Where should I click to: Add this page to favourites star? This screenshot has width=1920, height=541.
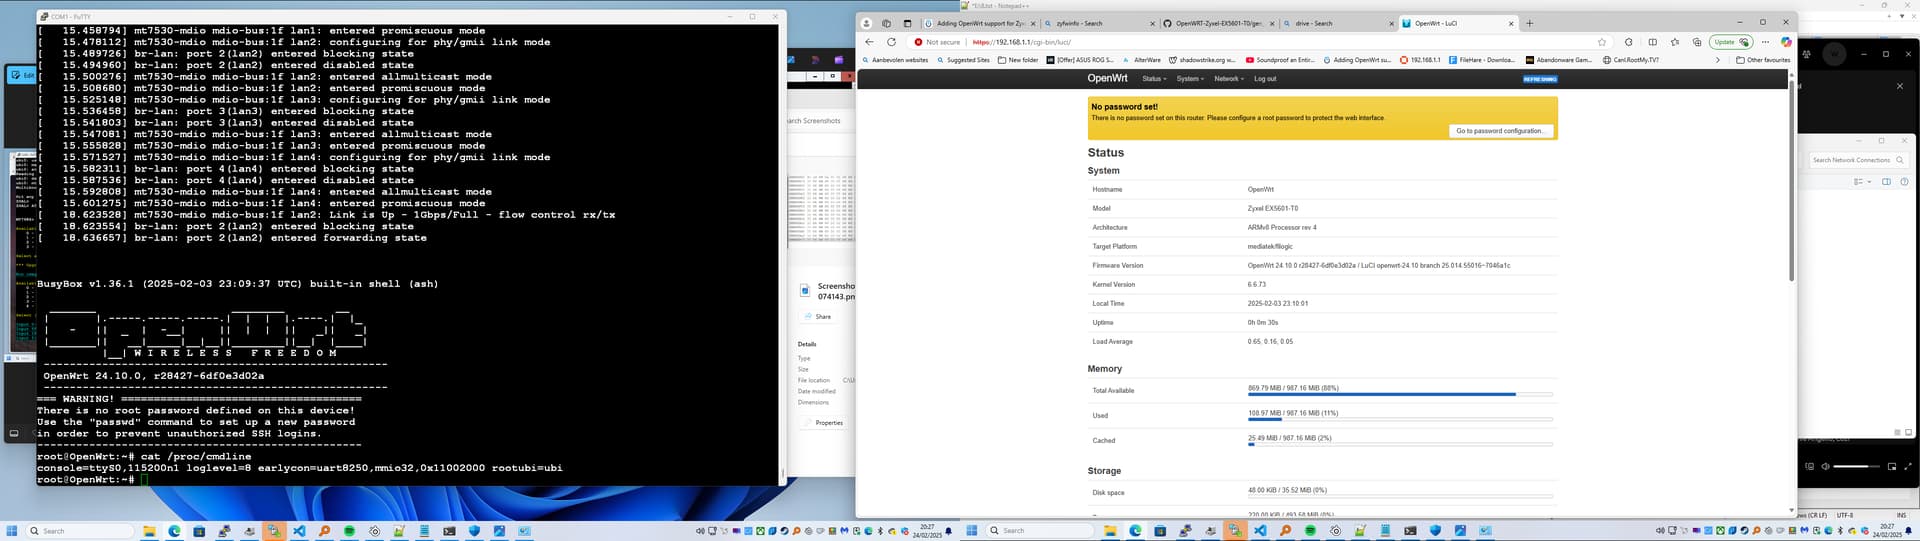click(x=1602, y=42)
